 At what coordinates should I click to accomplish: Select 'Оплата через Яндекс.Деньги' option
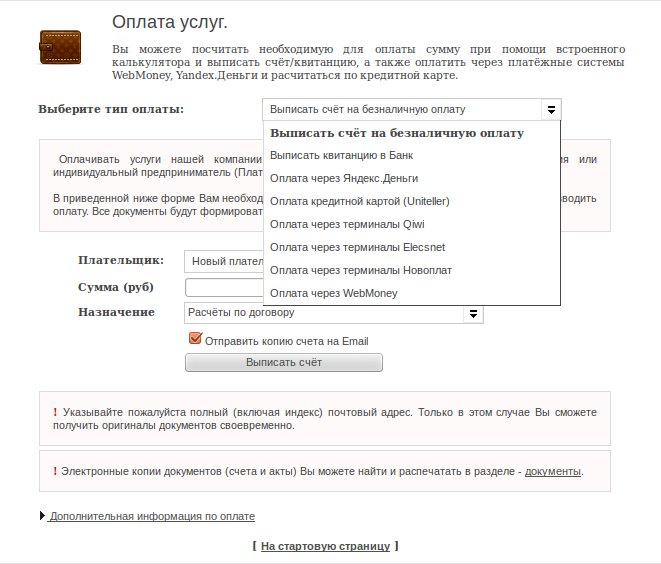pyautogui.click(x=344, y=178)
